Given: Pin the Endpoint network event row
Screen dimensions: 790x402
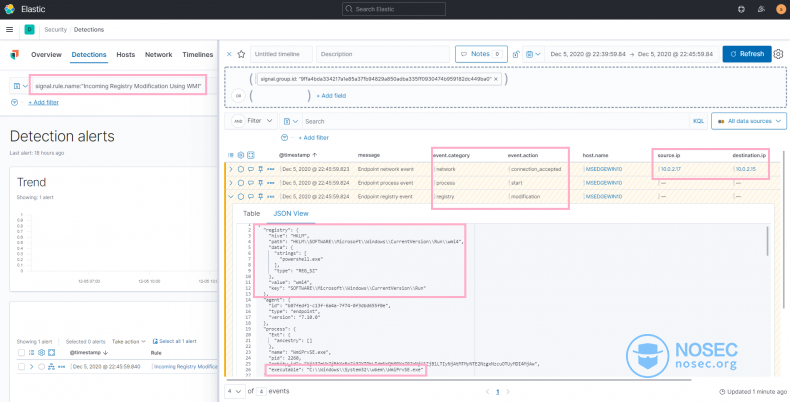Looking at the screenshot, I should (262, 169).
